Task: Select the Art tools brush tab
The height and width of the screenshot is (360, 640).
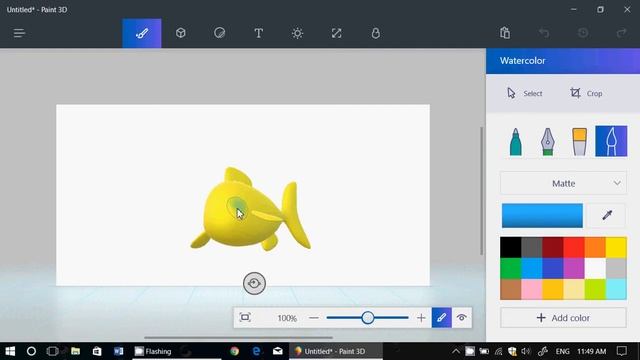Action: click(142, 33)
